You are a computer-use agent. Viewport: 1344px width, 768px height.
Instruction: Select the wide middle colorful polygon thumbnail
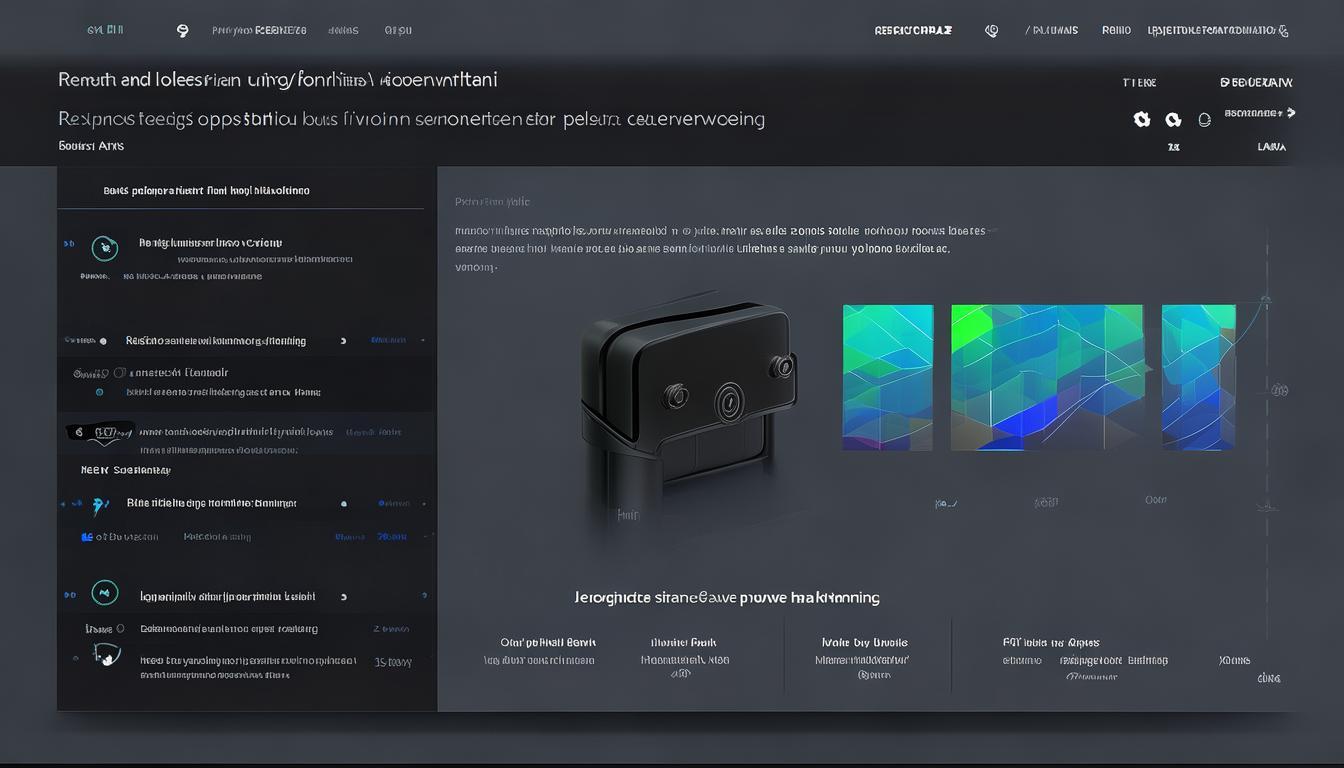(1046, 377)
